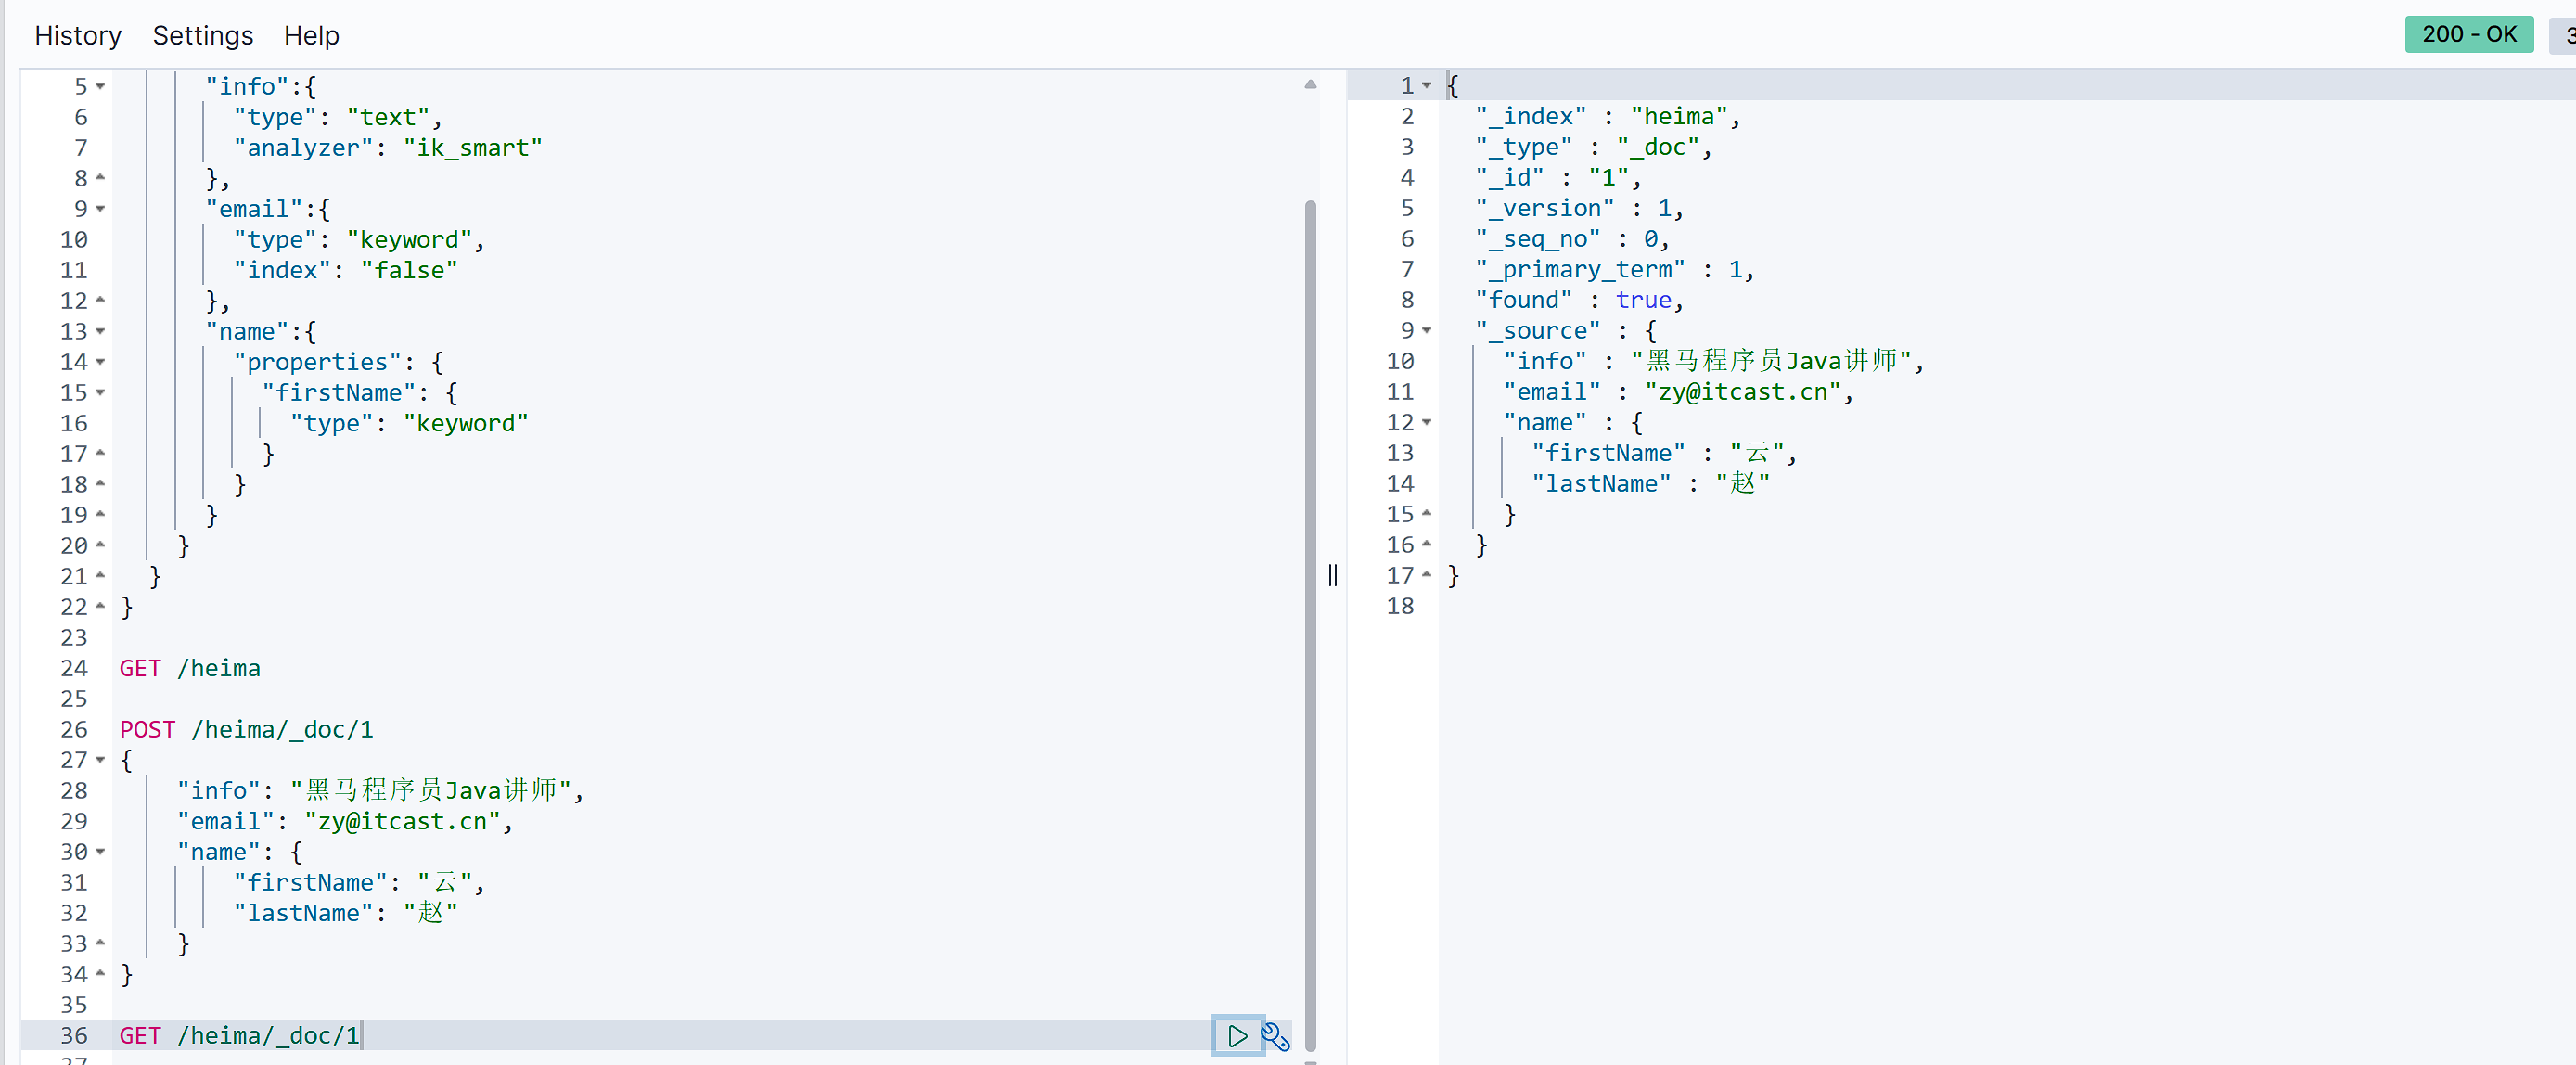2576x1065 pixels.
Task: Collapse the "email" block on line 9
Action: click(100, 209)
